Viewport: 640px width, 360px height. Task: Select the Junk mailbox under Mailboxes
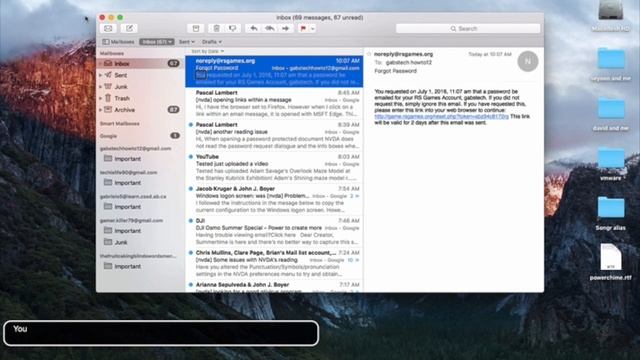click(140, 87)
